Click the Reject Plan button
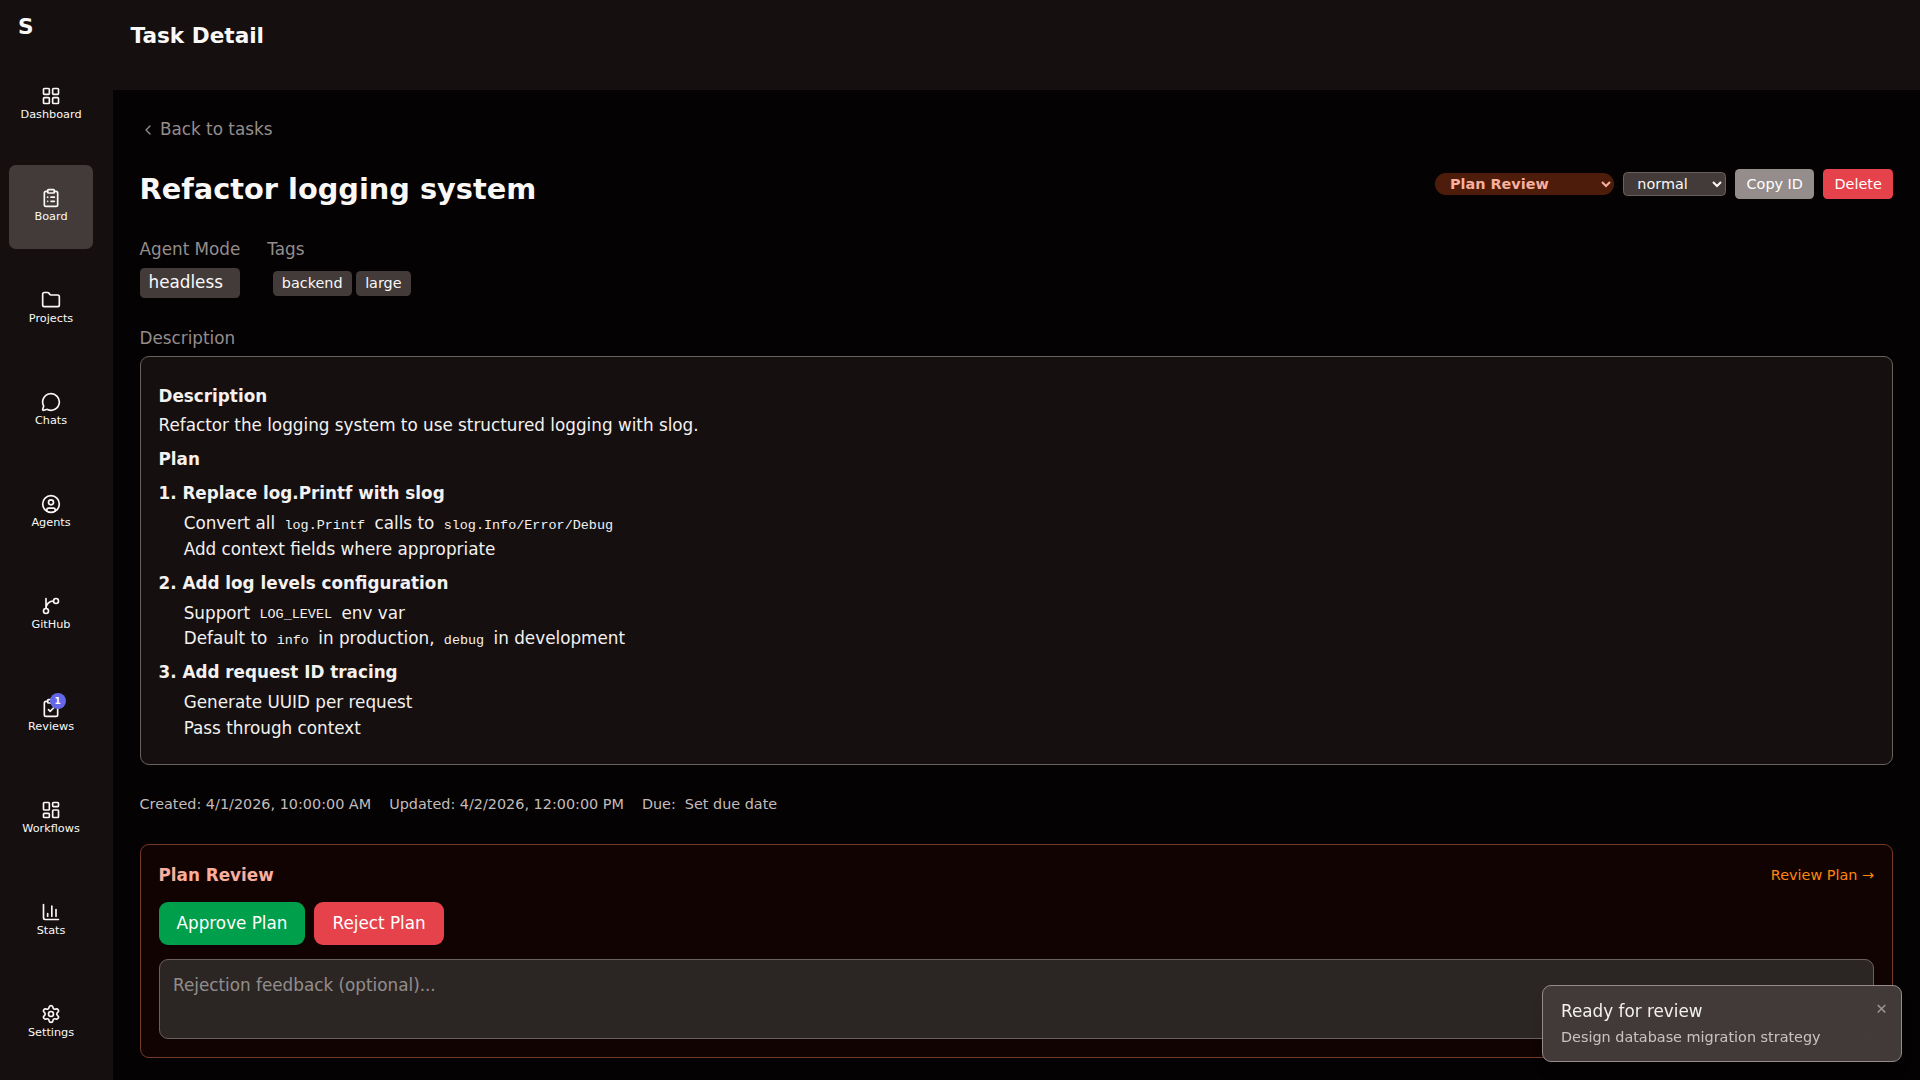1920x1080 pixels. click(x=378, y=923)
